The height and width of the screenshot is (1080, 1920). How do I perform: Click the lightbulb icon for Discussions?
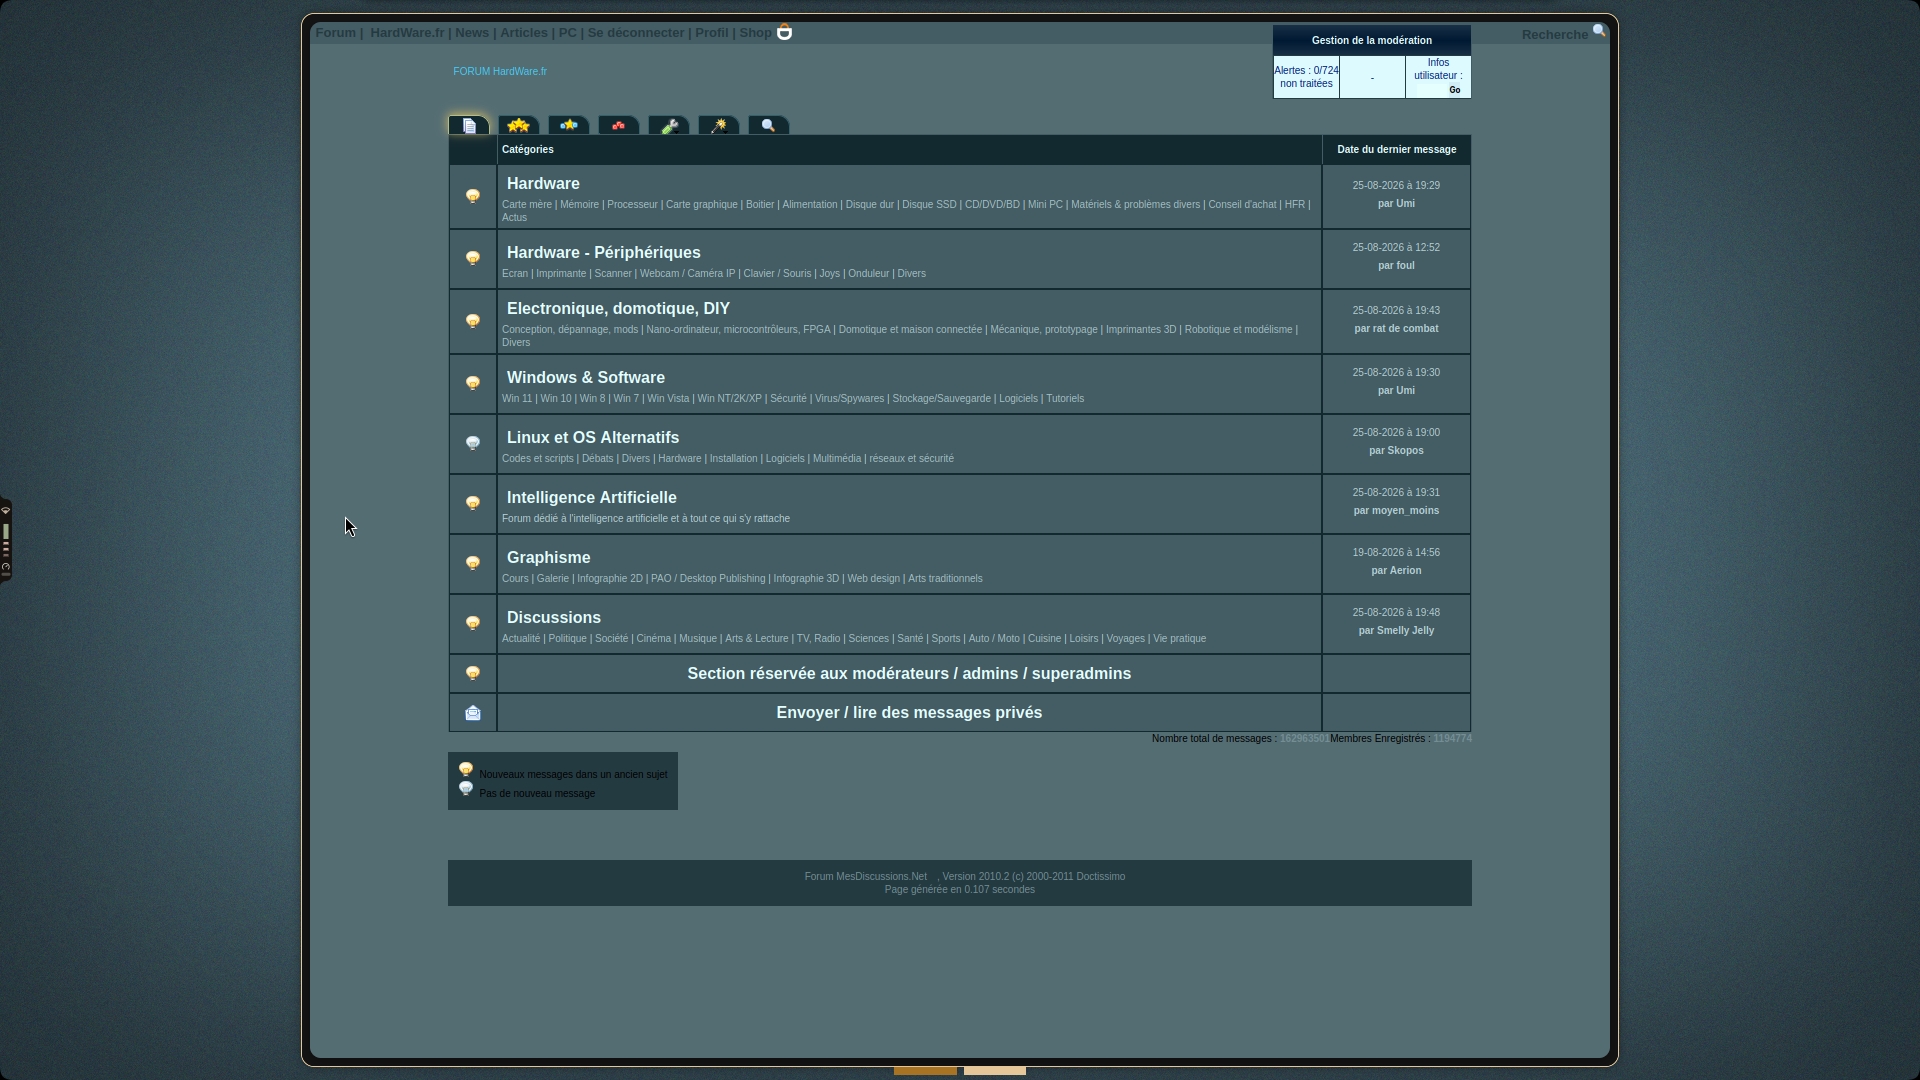[473, 623]
